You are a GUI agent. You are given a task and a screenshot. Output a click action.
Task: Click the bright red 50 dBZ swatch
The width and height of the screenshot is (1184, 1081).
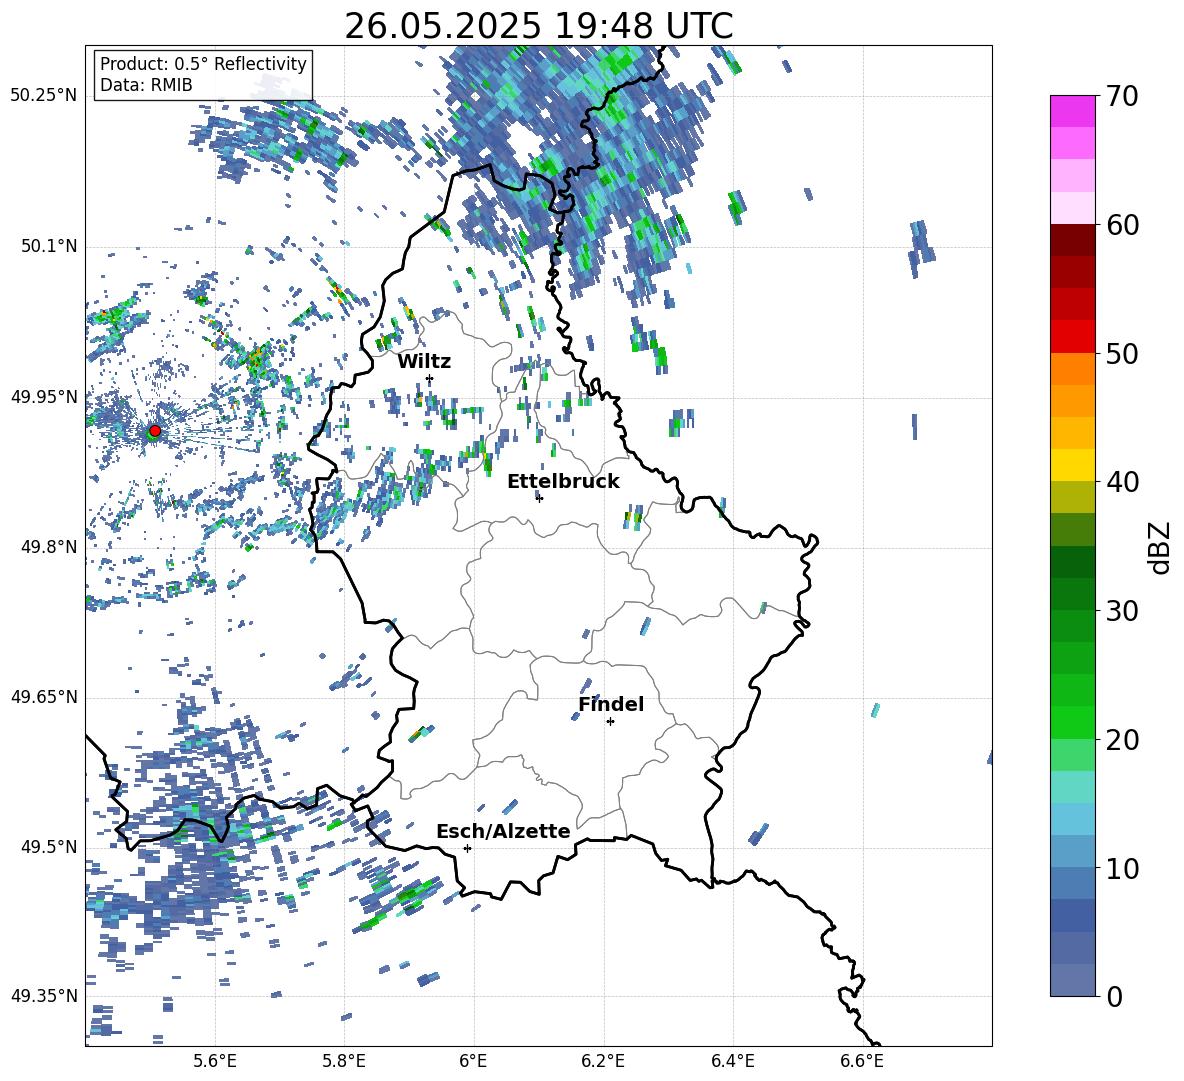pyautogui.click(x=1072, y=337)
